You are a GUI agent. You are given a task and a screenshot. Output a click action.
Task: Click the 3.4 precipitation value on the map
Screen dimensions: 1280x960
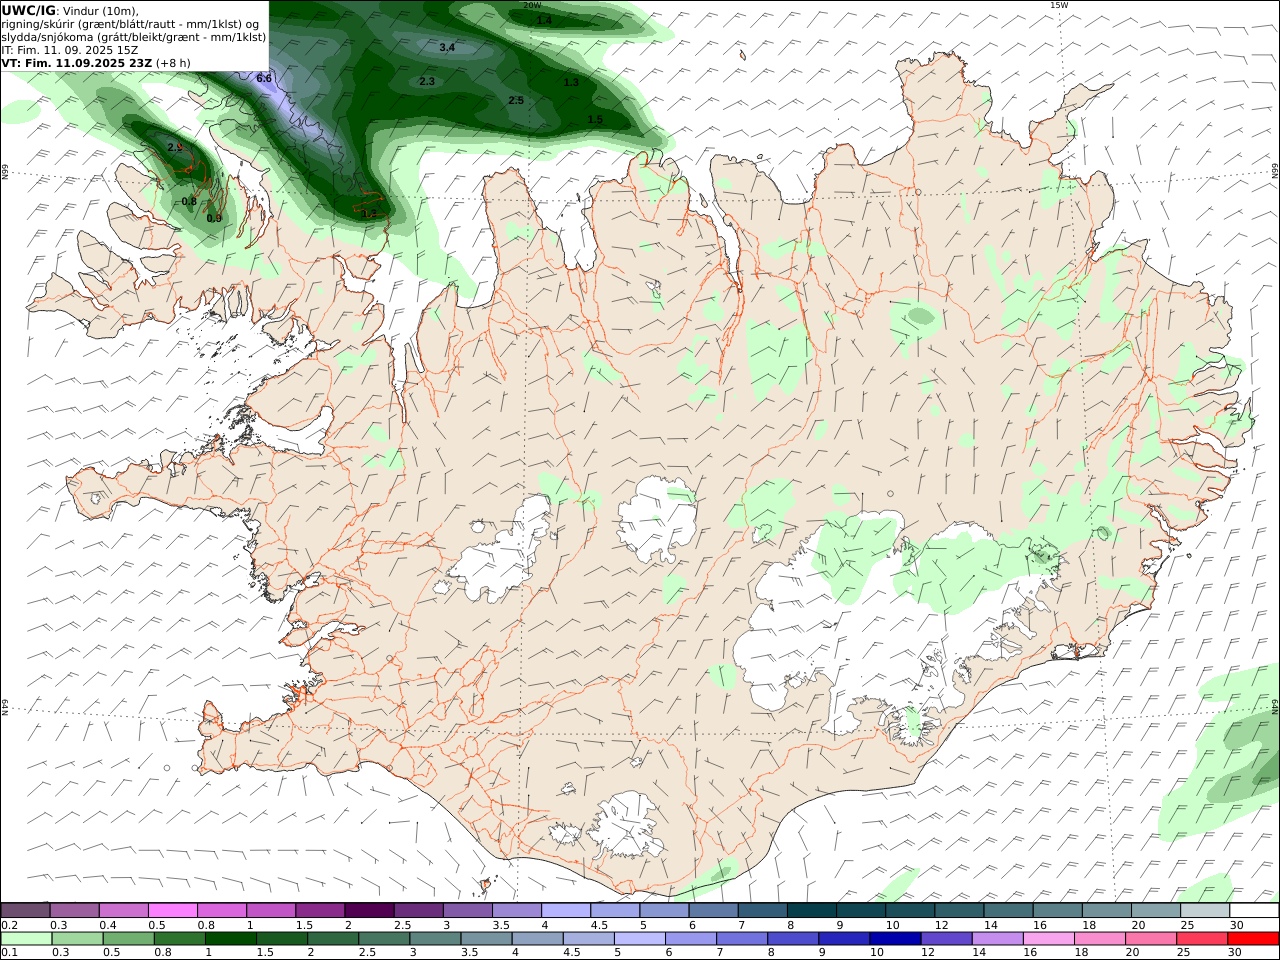point(447,47)
